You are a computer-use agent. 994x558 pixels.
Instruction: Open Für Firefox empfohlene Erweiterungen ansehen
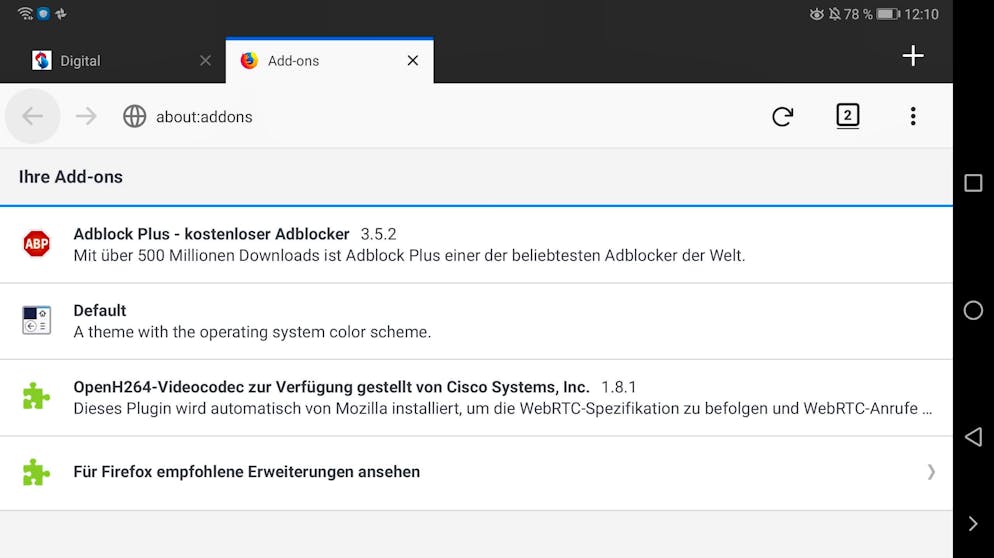(247, 472)
